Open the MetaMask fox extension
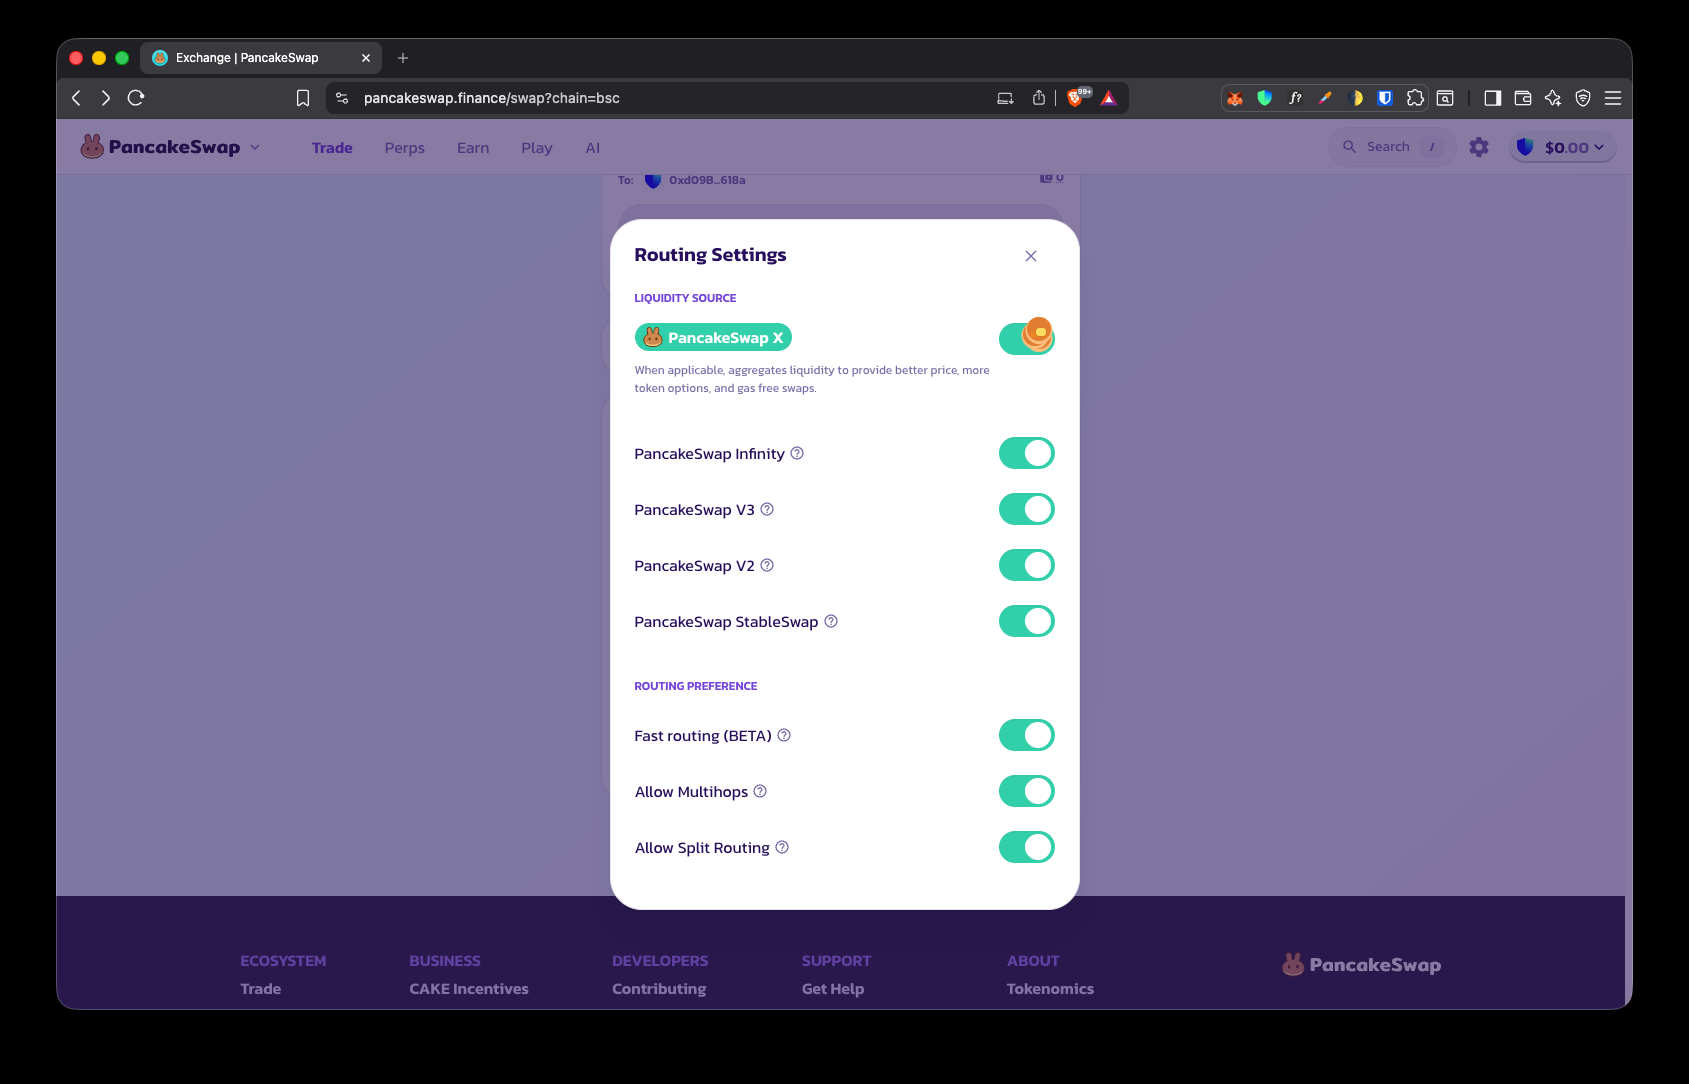The width and height of the screenshot is (1689, 1084). pyautogui.click(x=1236, y=98)
